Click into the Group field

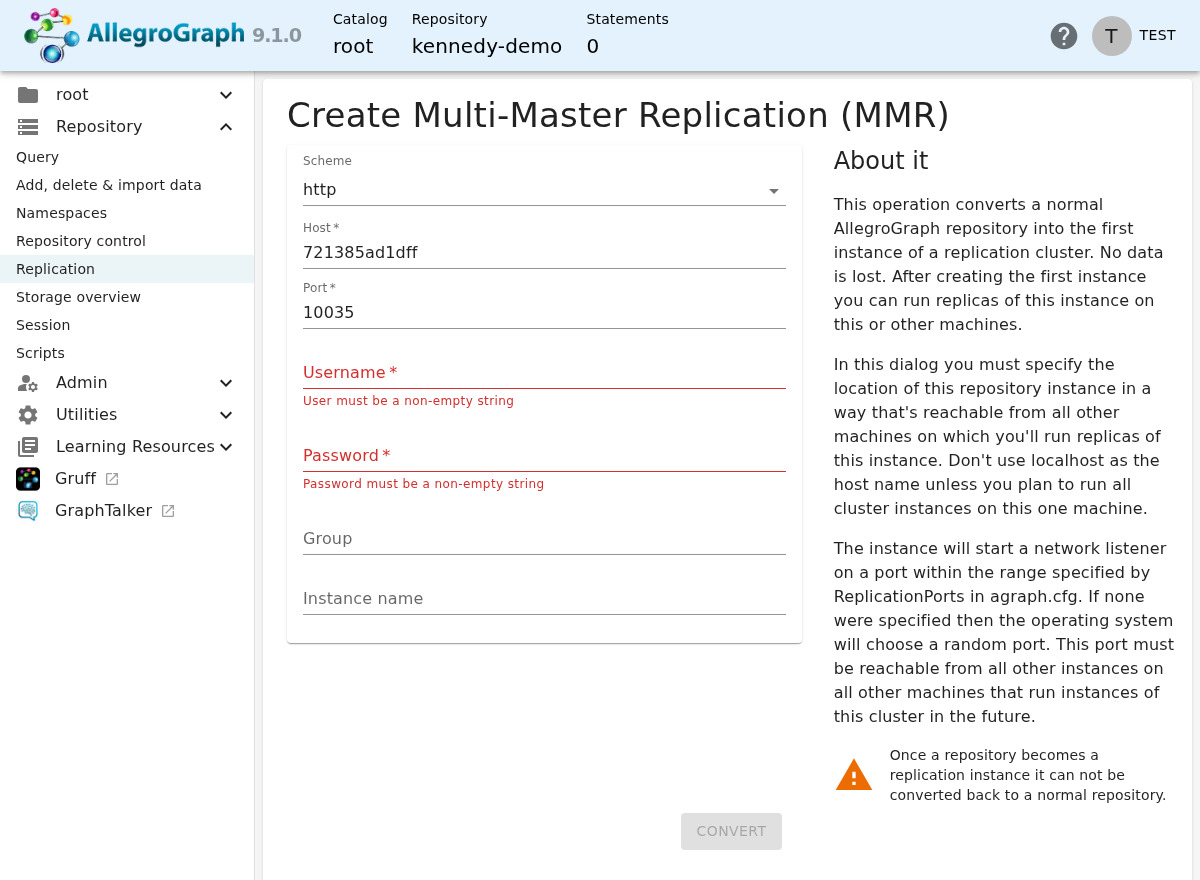point(544,538)
